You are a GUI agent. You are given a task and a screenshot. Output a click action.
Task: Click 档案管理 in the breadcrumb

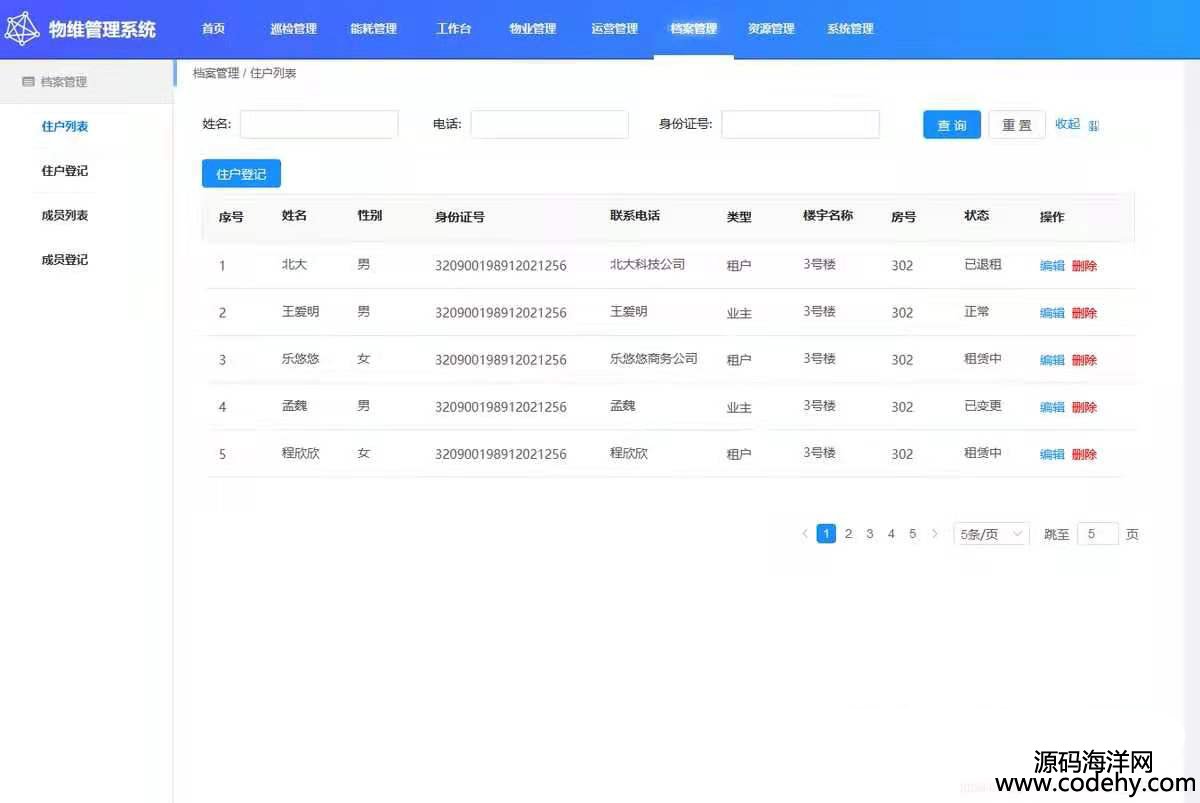(x=216, y=73)
